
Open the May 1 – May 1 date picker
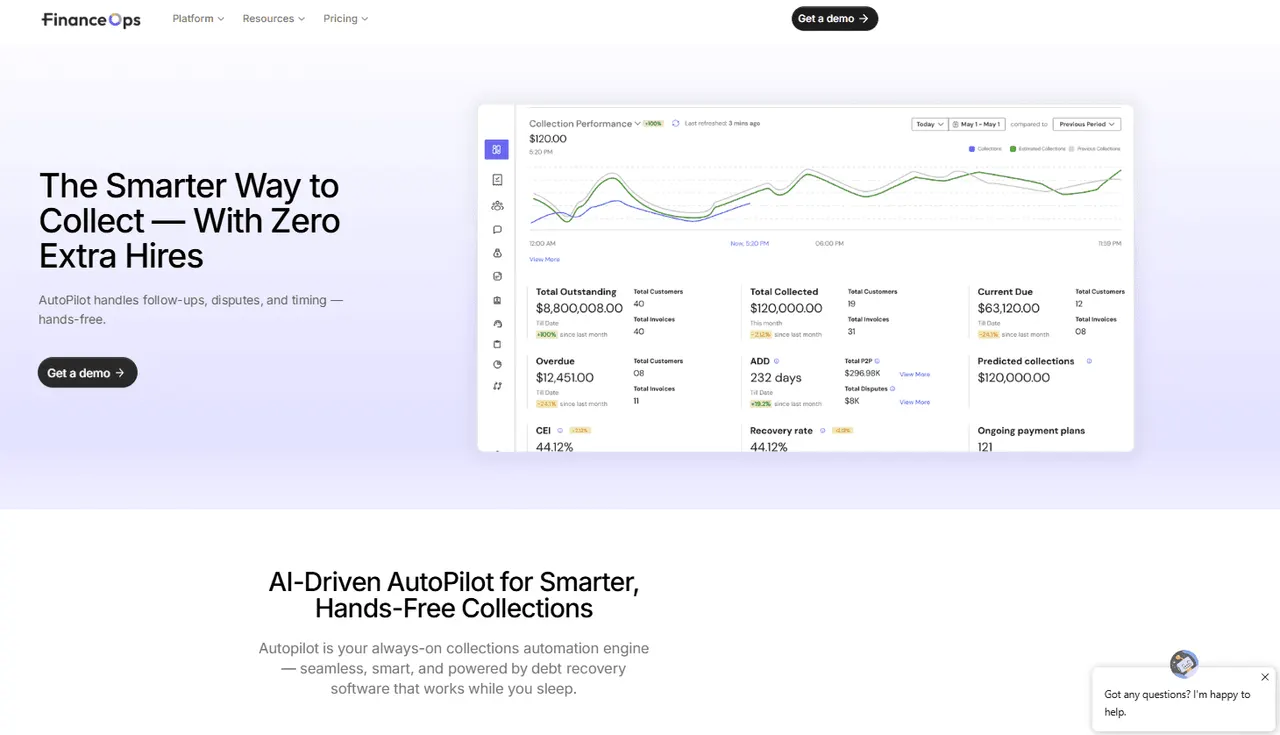coord(976,125)
